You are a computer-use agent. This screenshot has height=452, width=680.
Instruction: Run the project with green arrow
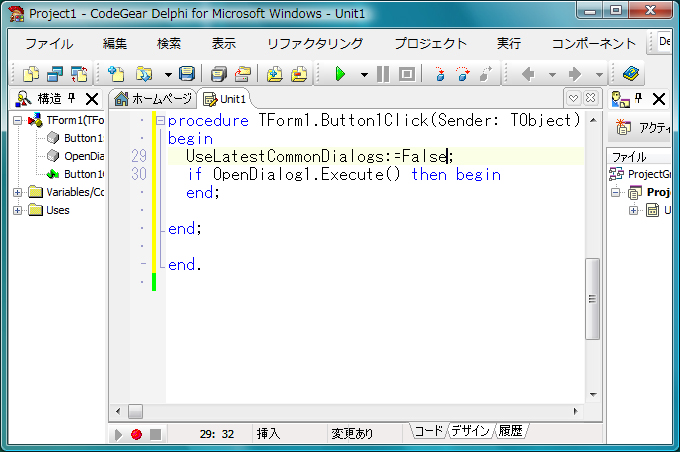click(340, 74)
